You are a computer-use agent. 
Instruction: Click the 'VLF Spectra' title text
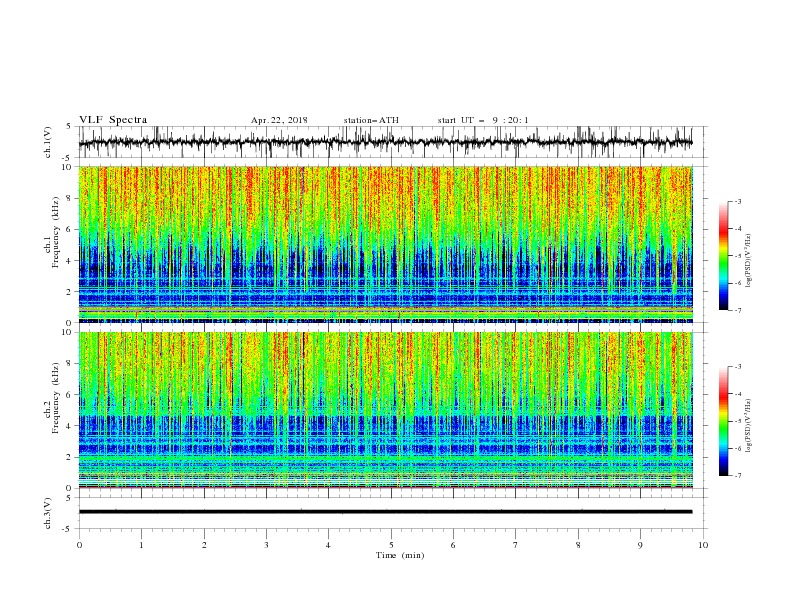[x=113, y=120]
